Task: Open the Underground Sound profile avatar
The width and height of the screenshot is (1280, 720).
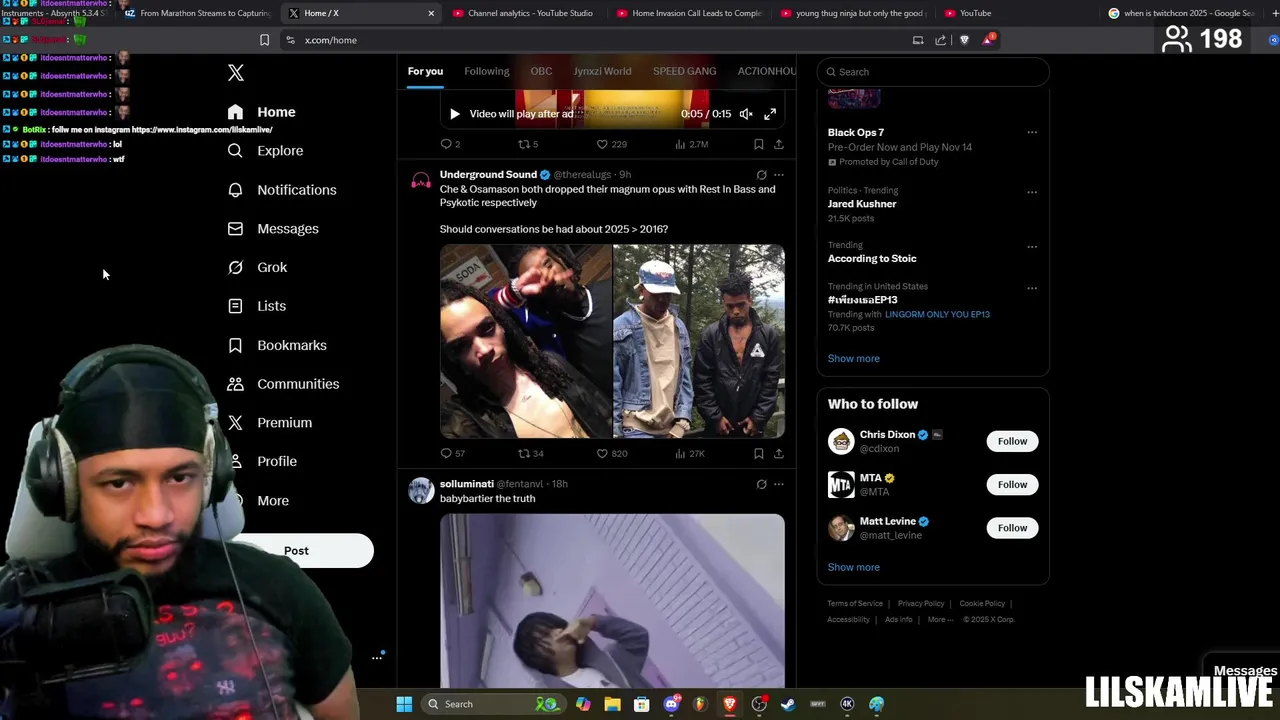Action: [421, 181]
